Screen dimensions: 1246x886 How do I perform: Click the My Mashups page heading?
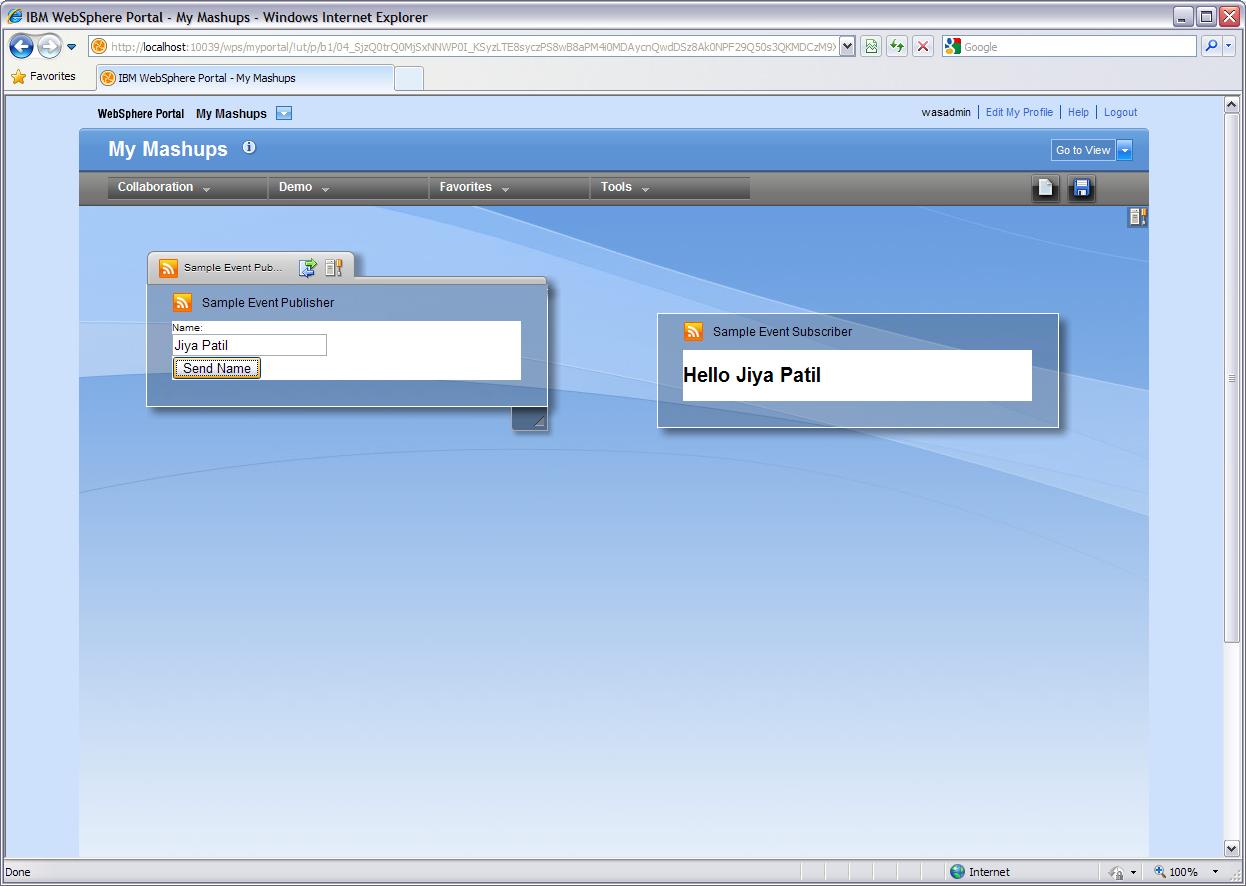[x=168, y=149]
